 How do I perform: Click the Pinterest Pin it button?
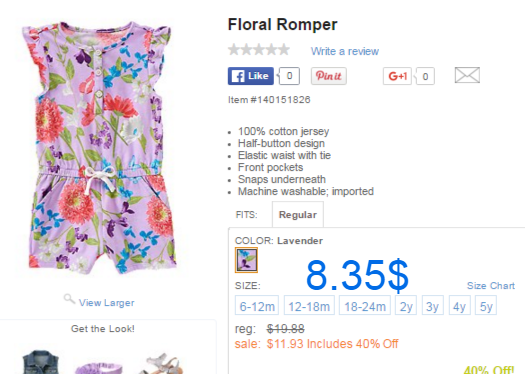[328, 76]
